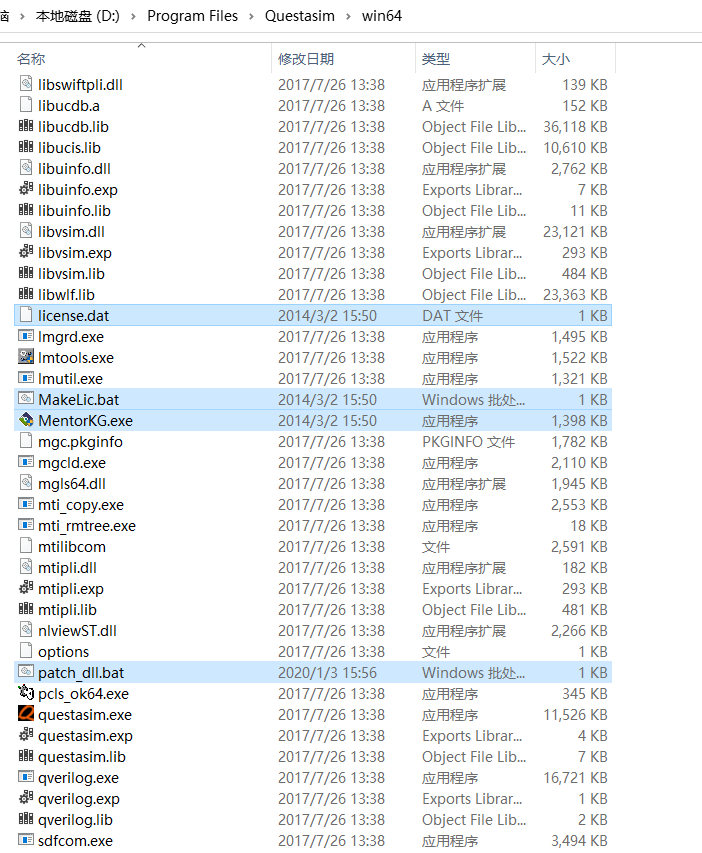The width and height of the screenshot is (702, 853).
Task: Sort by 类型 column header
Action: [x=436, y=59]
